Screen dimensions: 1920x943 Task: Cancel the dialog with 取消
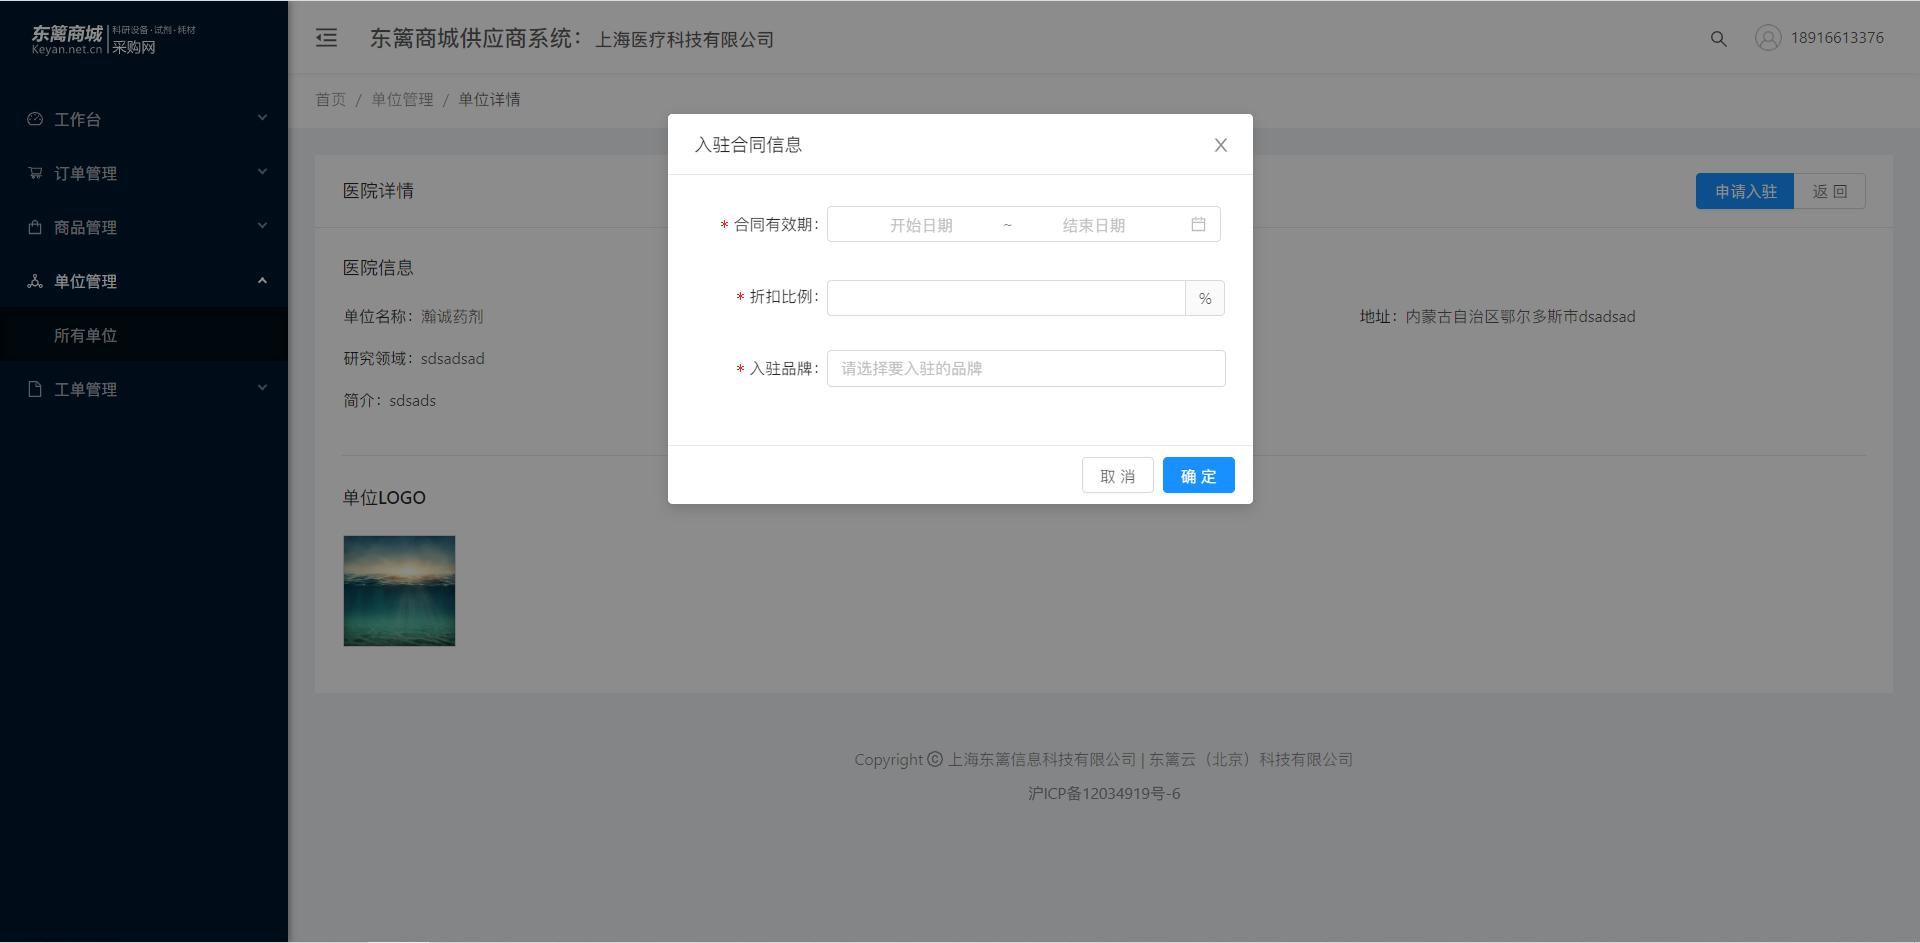click(1117, 475)
